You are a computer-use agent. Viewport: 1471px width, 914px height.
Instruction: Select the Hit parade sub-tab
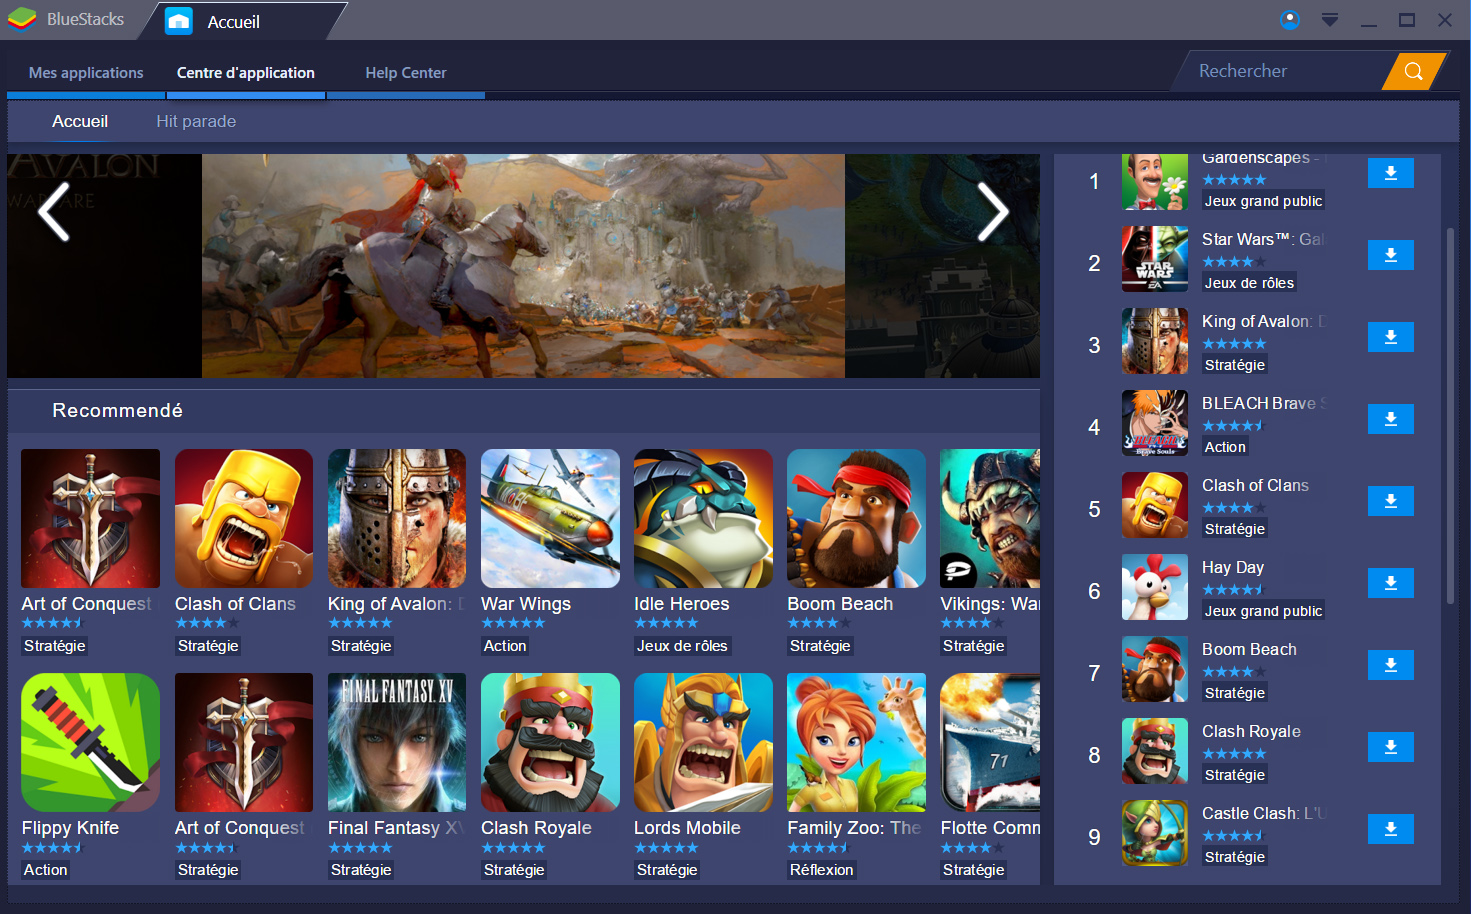[x=196, y=121]
